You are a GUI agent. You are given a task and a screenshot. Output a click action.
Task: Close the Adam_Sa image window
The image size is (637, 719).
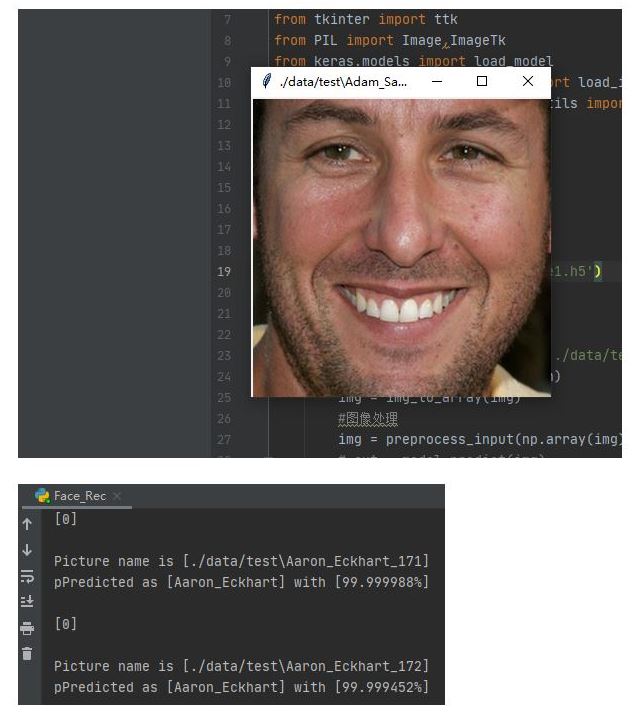[528, 81]
